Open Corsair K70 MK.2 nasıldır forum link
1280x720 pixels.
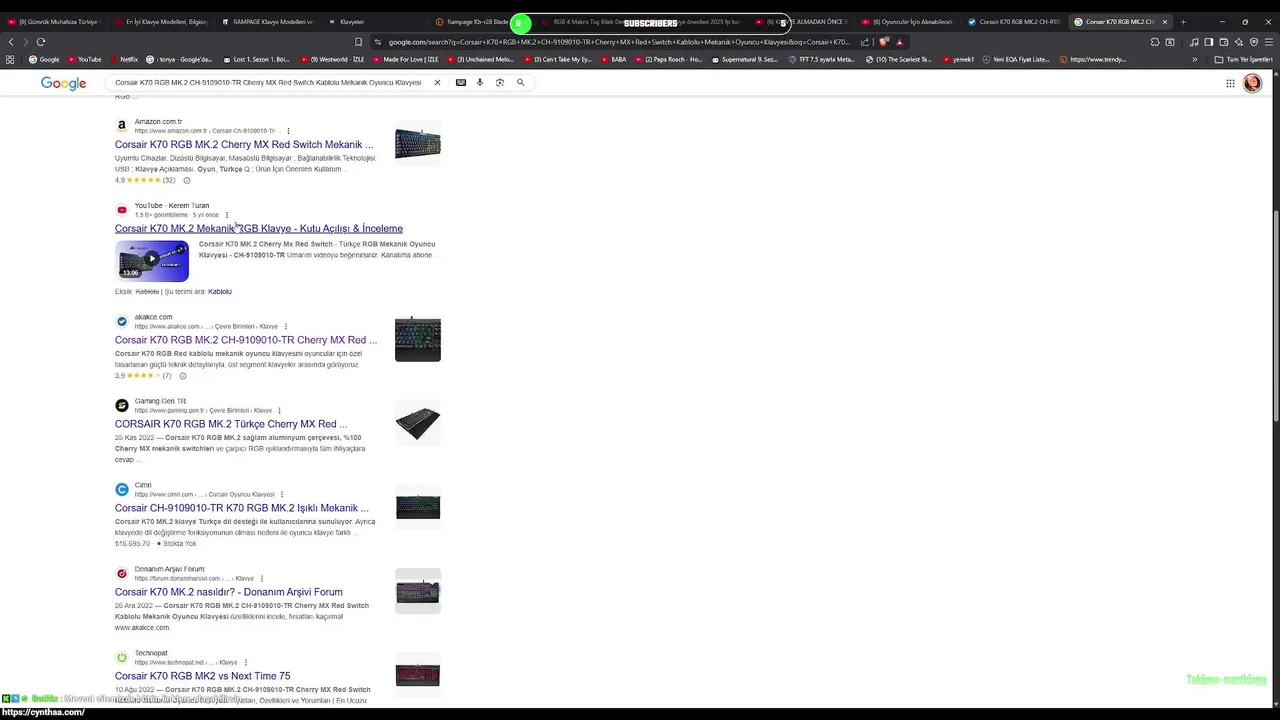coord(229,592)
